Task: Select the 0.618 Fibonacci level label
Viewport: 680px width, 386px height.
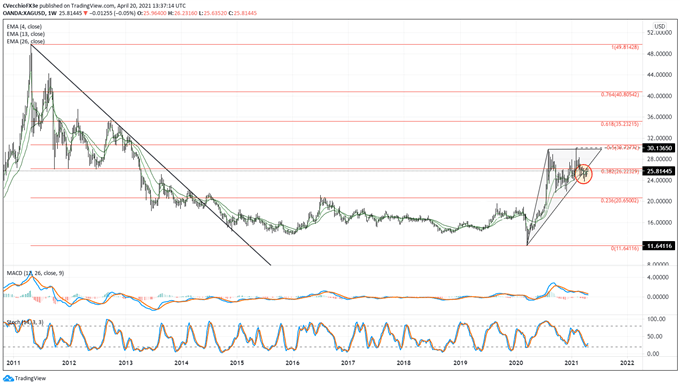Action: 620,124
